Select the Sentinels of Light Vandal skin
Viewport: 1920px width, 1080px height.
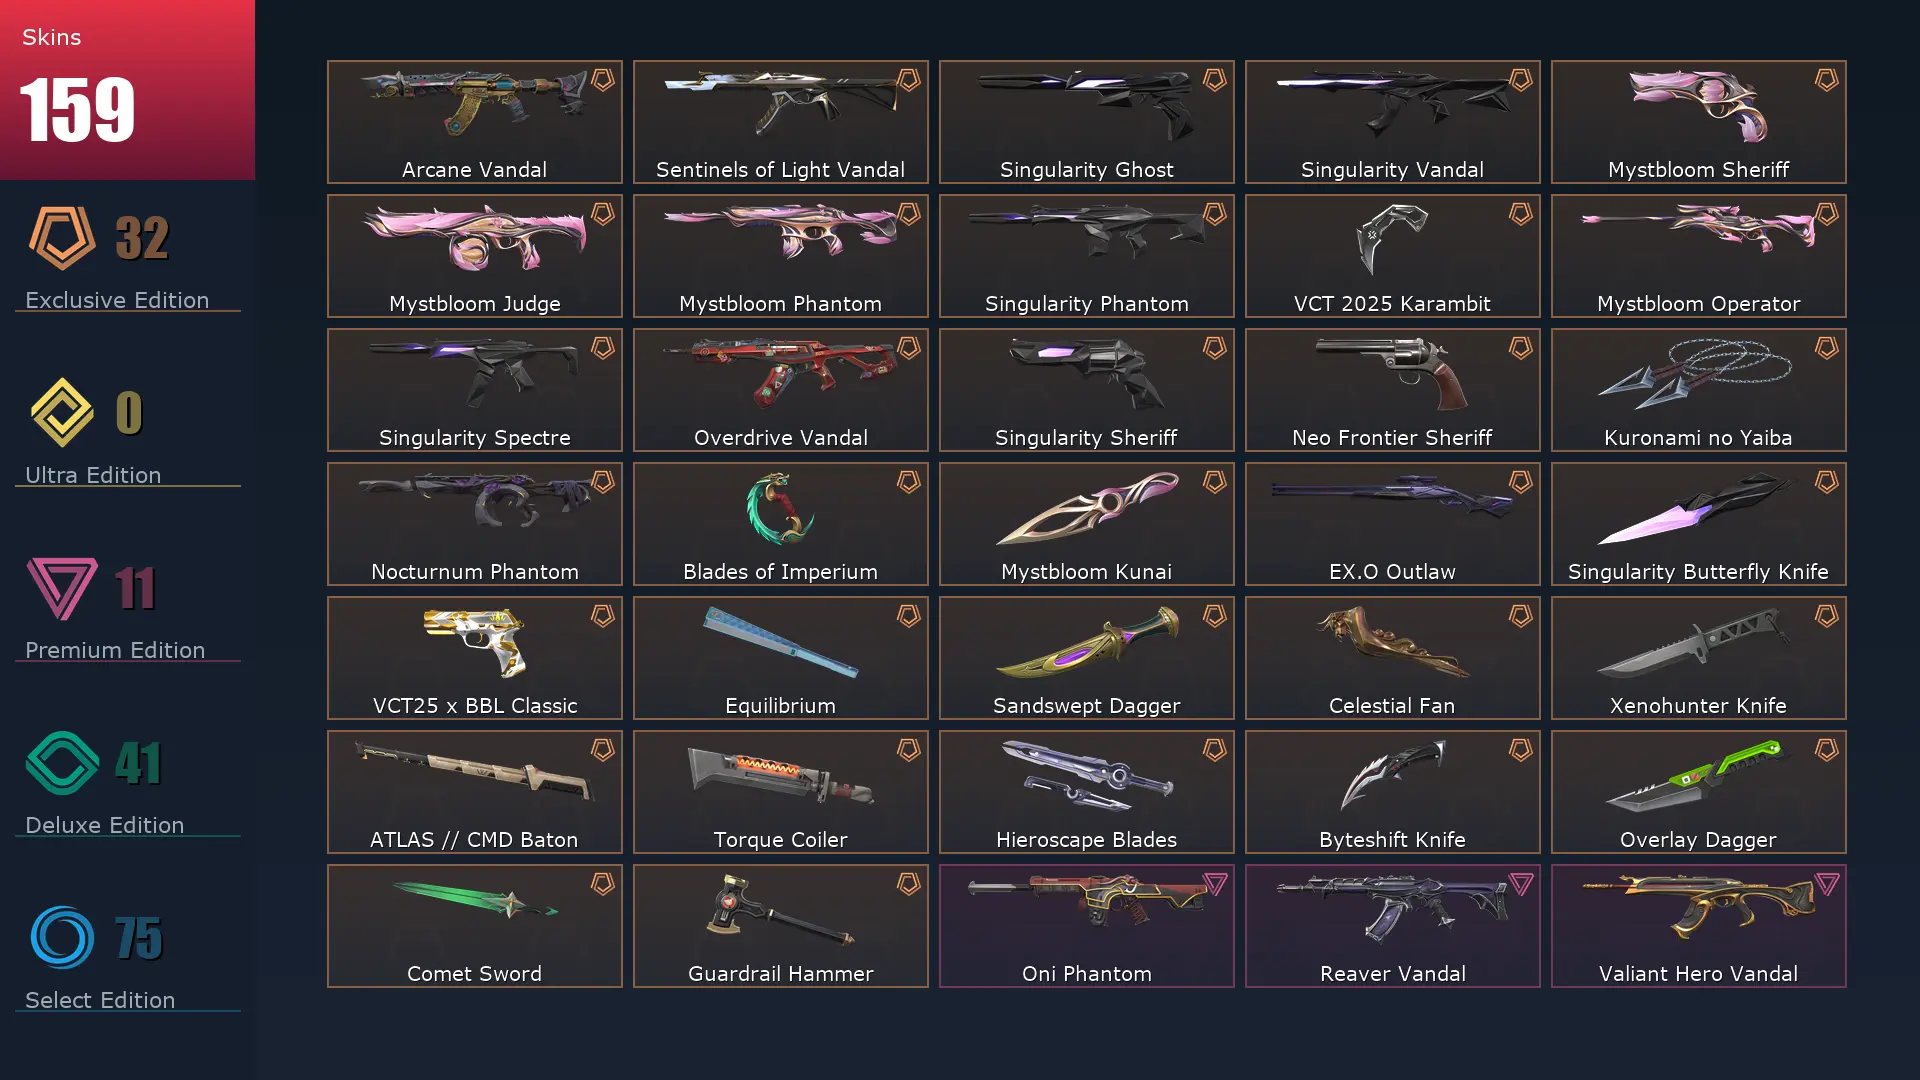(x=780, y=122)
